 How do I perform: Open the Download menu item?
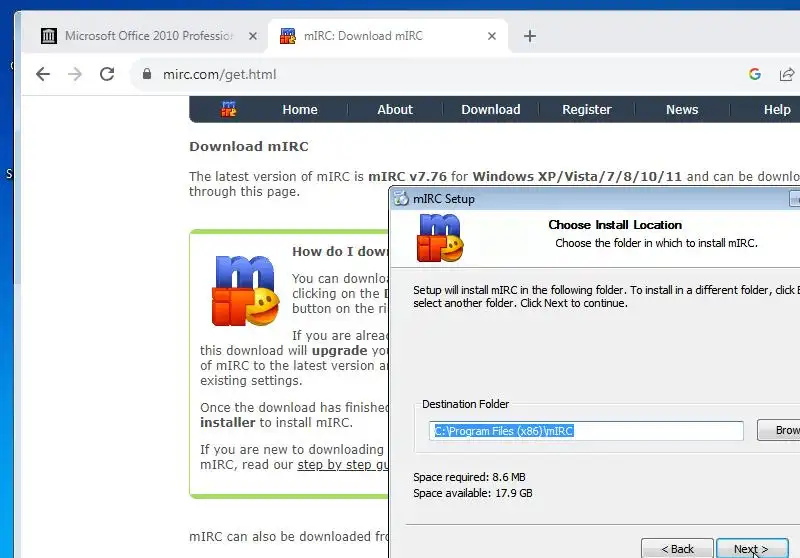[491, 110]
